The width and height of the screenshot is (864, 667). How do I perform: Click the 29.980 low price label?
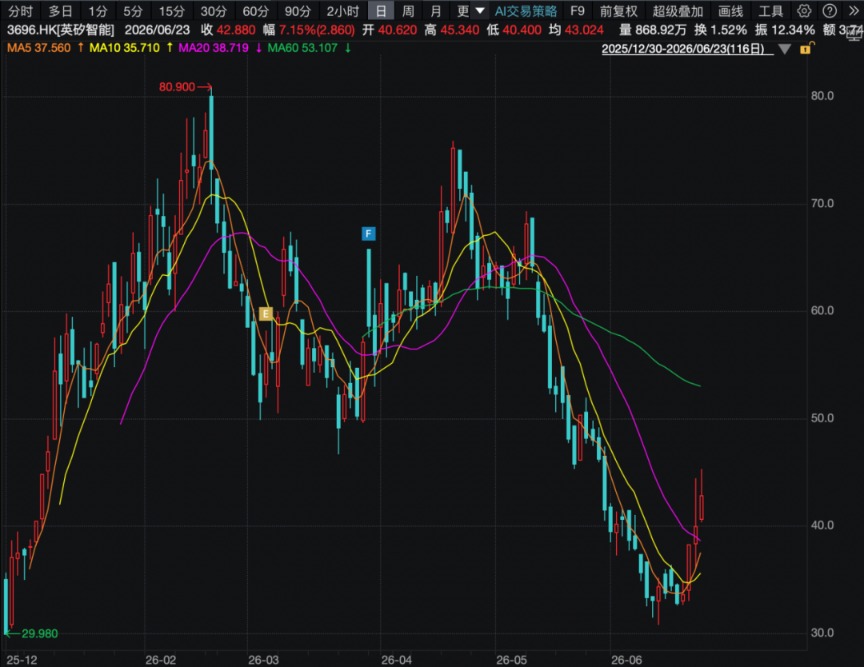point(40,634)
